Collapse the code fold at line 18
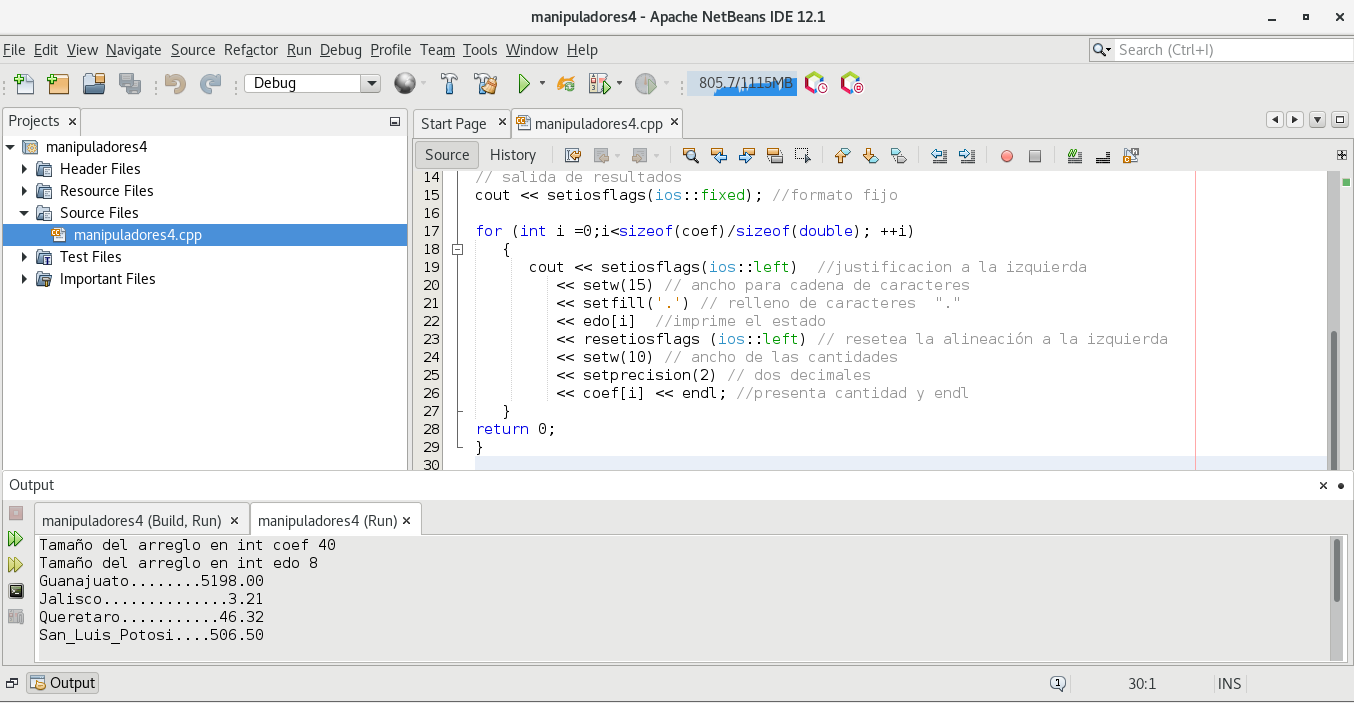This screenshot has width=1354, height=703. pyautogui.click(x=458, y=249)
